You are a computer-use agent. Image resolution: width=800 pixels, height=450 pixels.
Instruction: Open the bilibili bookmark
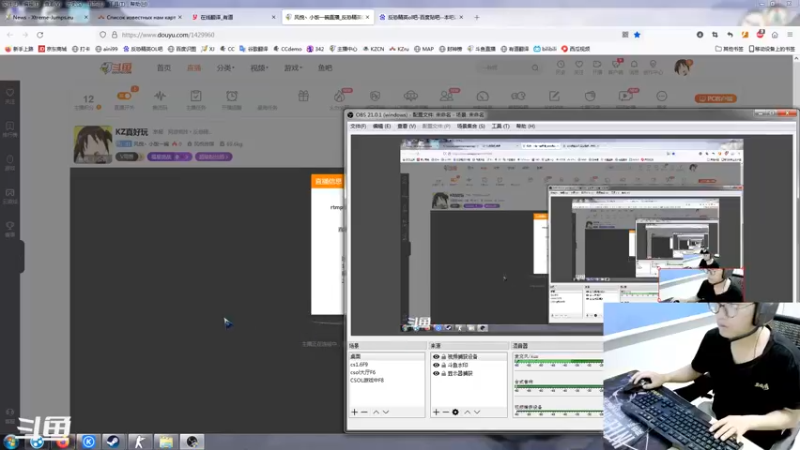point(545,49)
